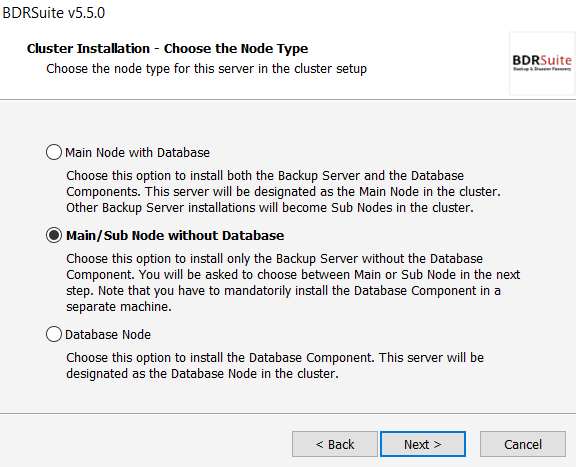The image size is (576, 467).
Task: Select the Main/Sub Node without Database radio circle
Action: (x=54, y=235)
